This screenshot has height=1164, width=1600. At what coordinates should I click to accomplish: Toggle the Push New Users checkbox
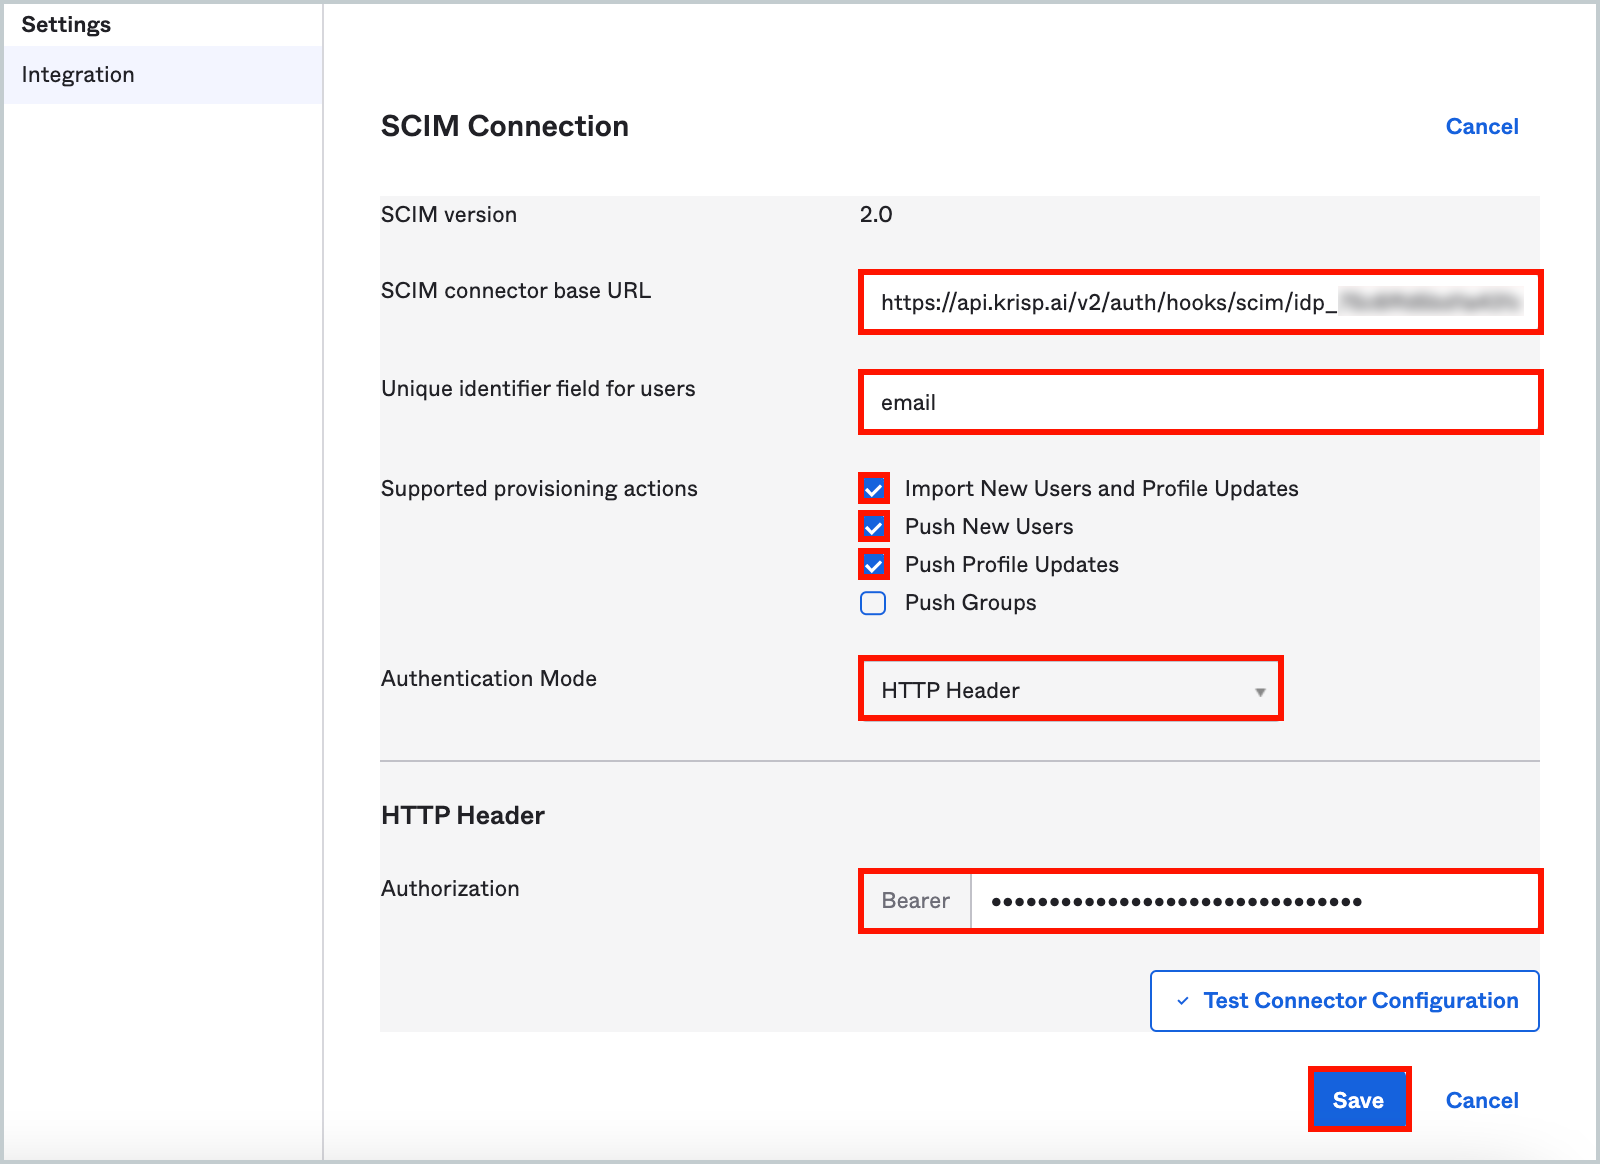873,527
